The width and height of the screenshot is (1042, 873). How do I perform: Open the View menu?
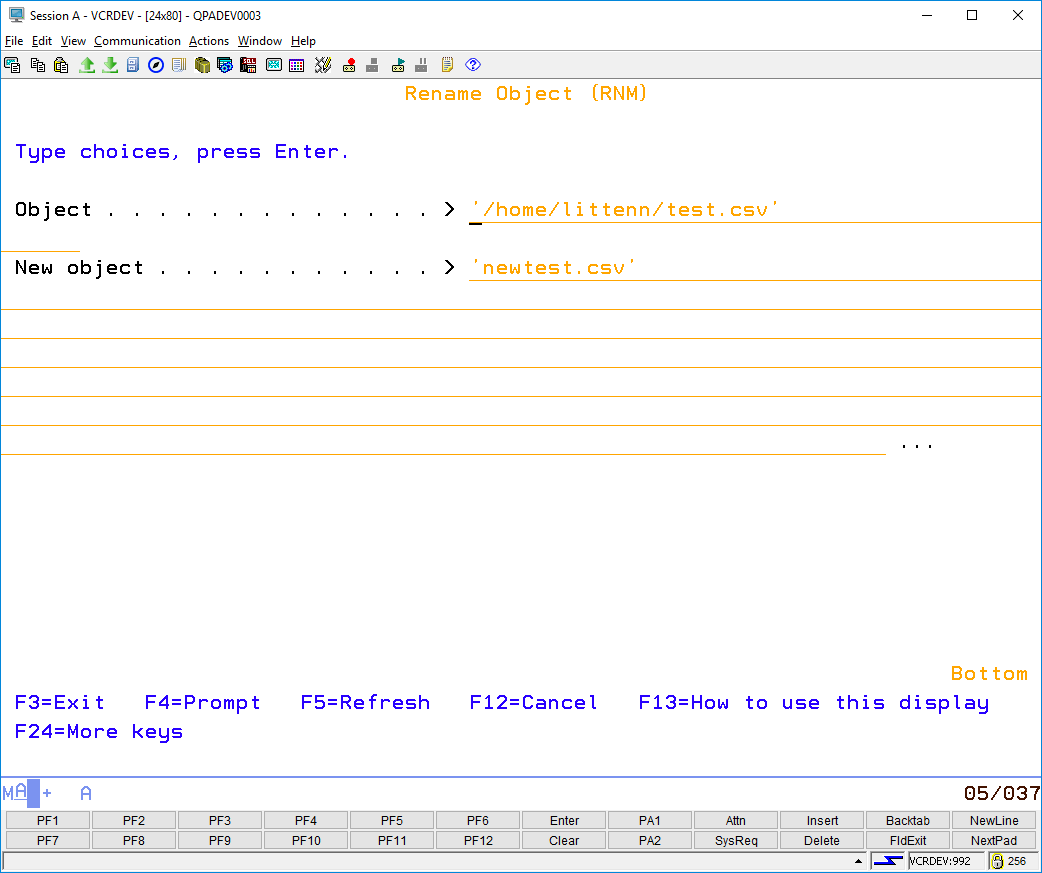click(73, 41)
